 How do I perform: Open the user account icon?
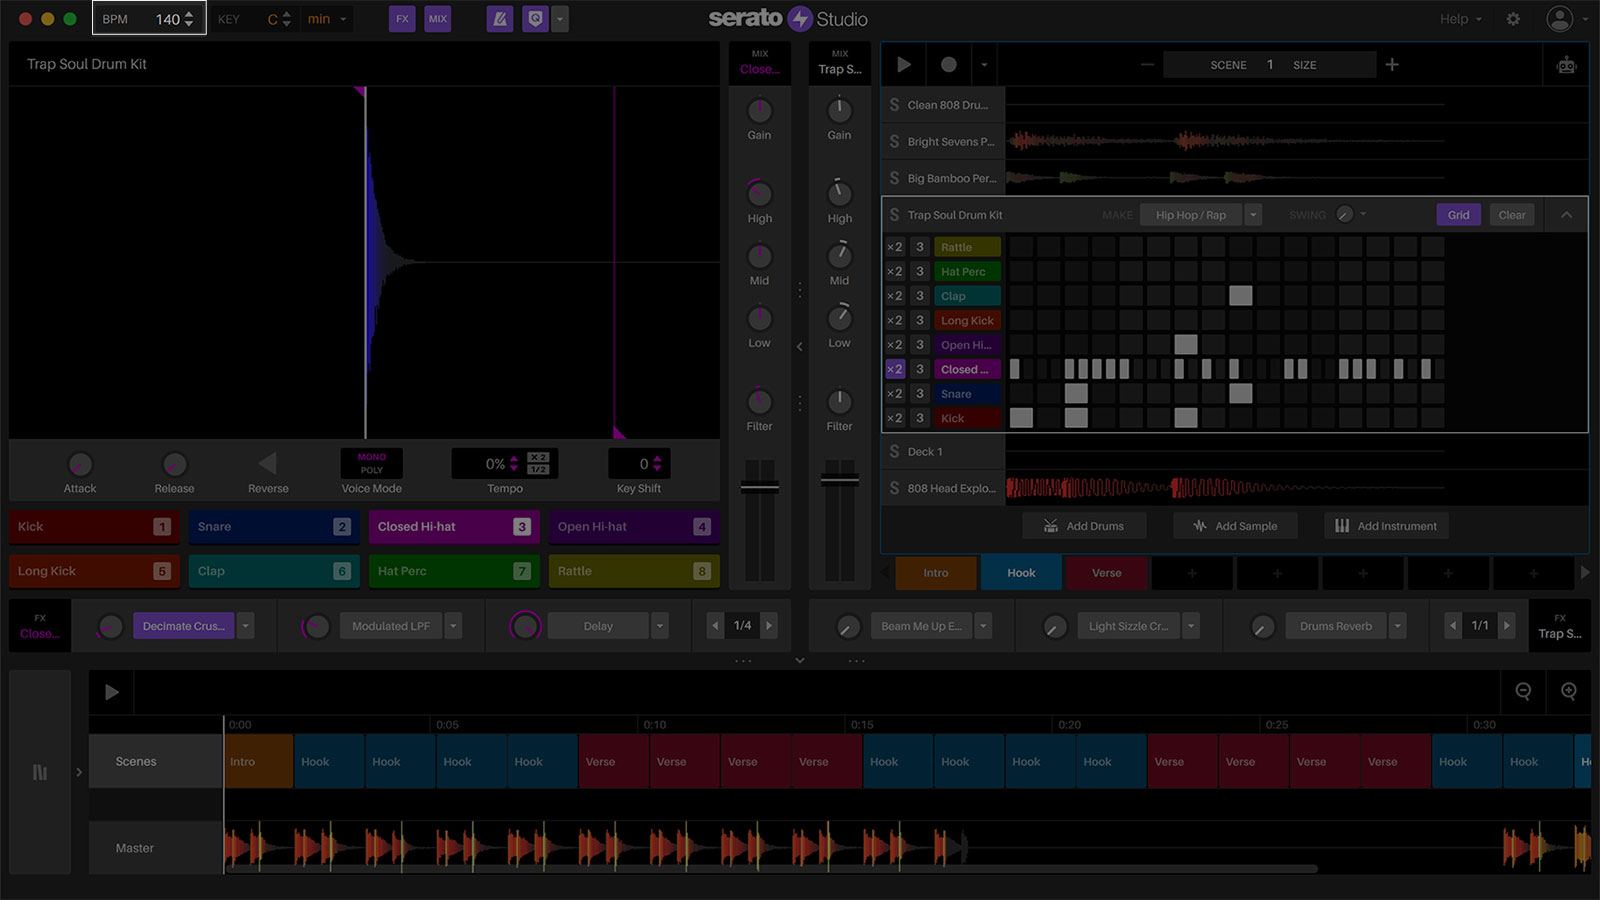tap(1559, 19)
